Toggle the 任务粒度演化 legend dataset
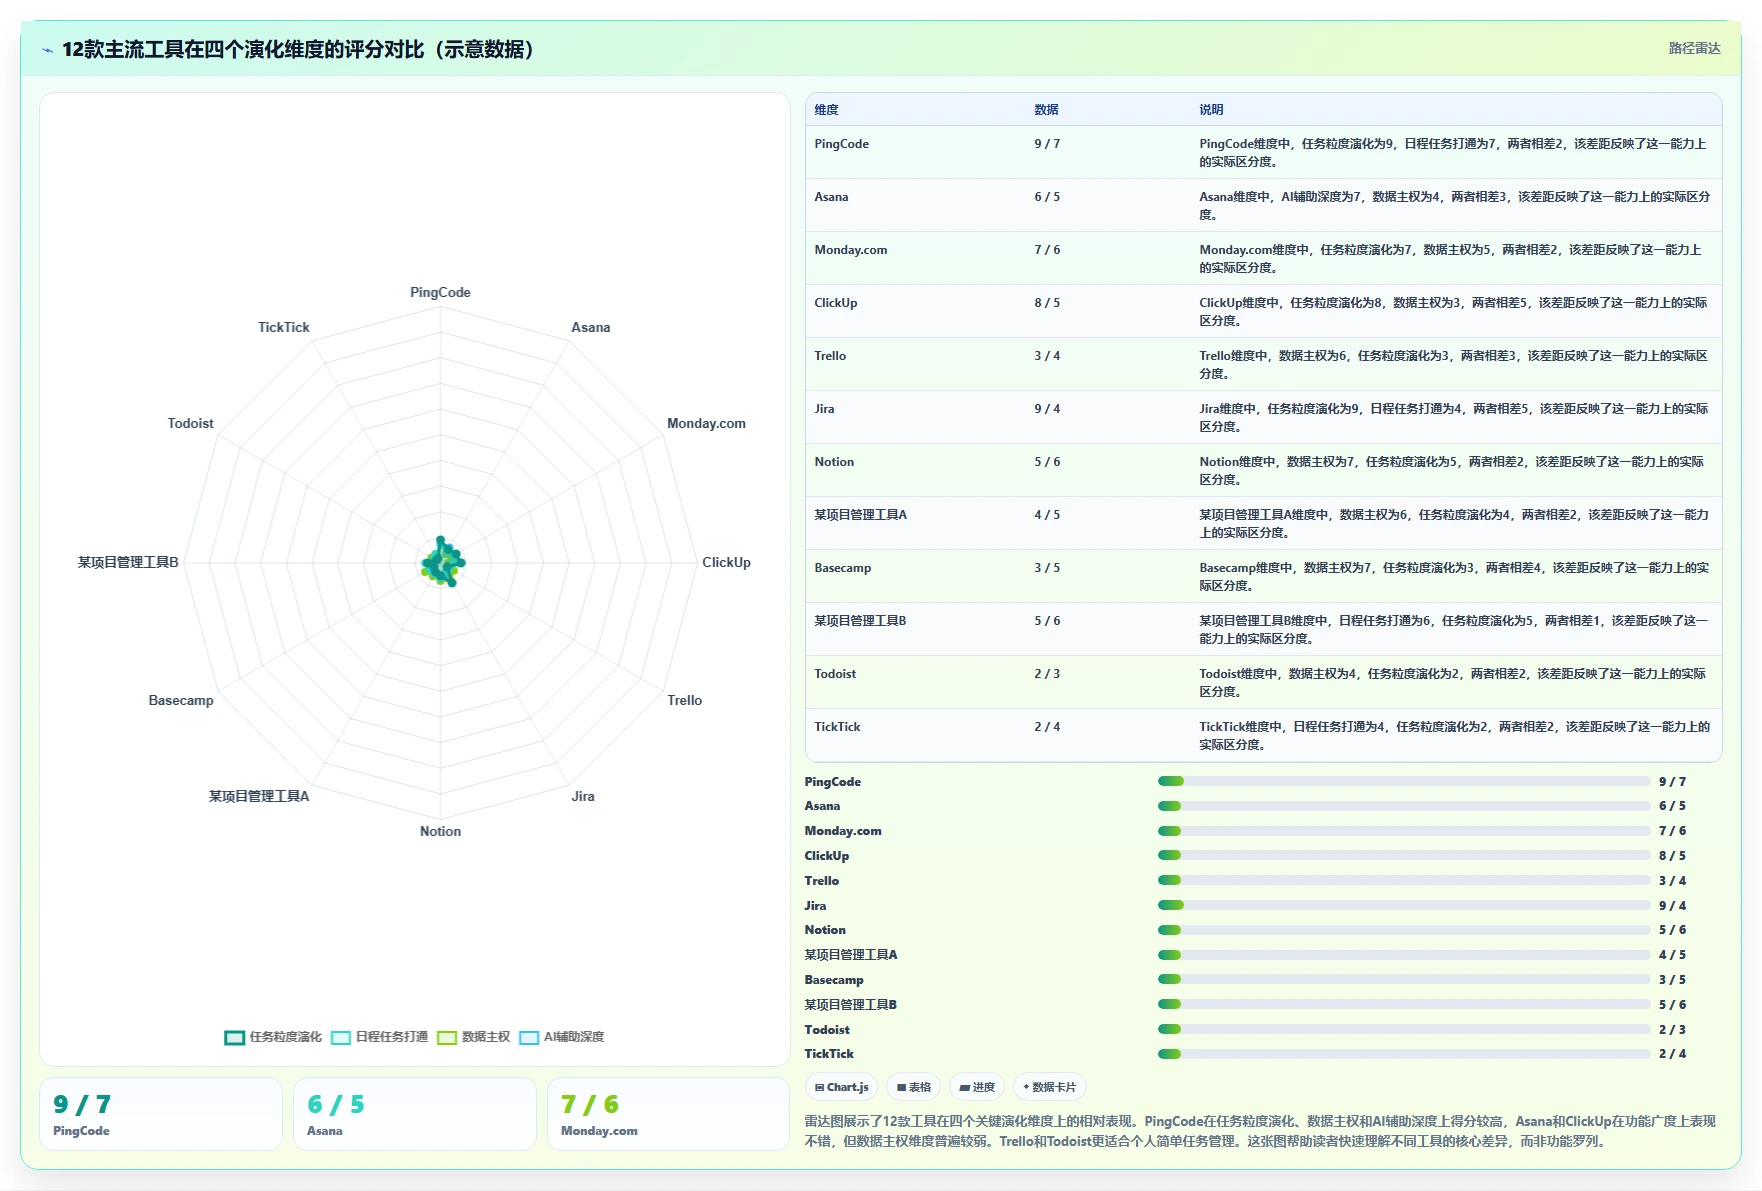This screenshot has width=1762, height=1191. [273, 1037]
